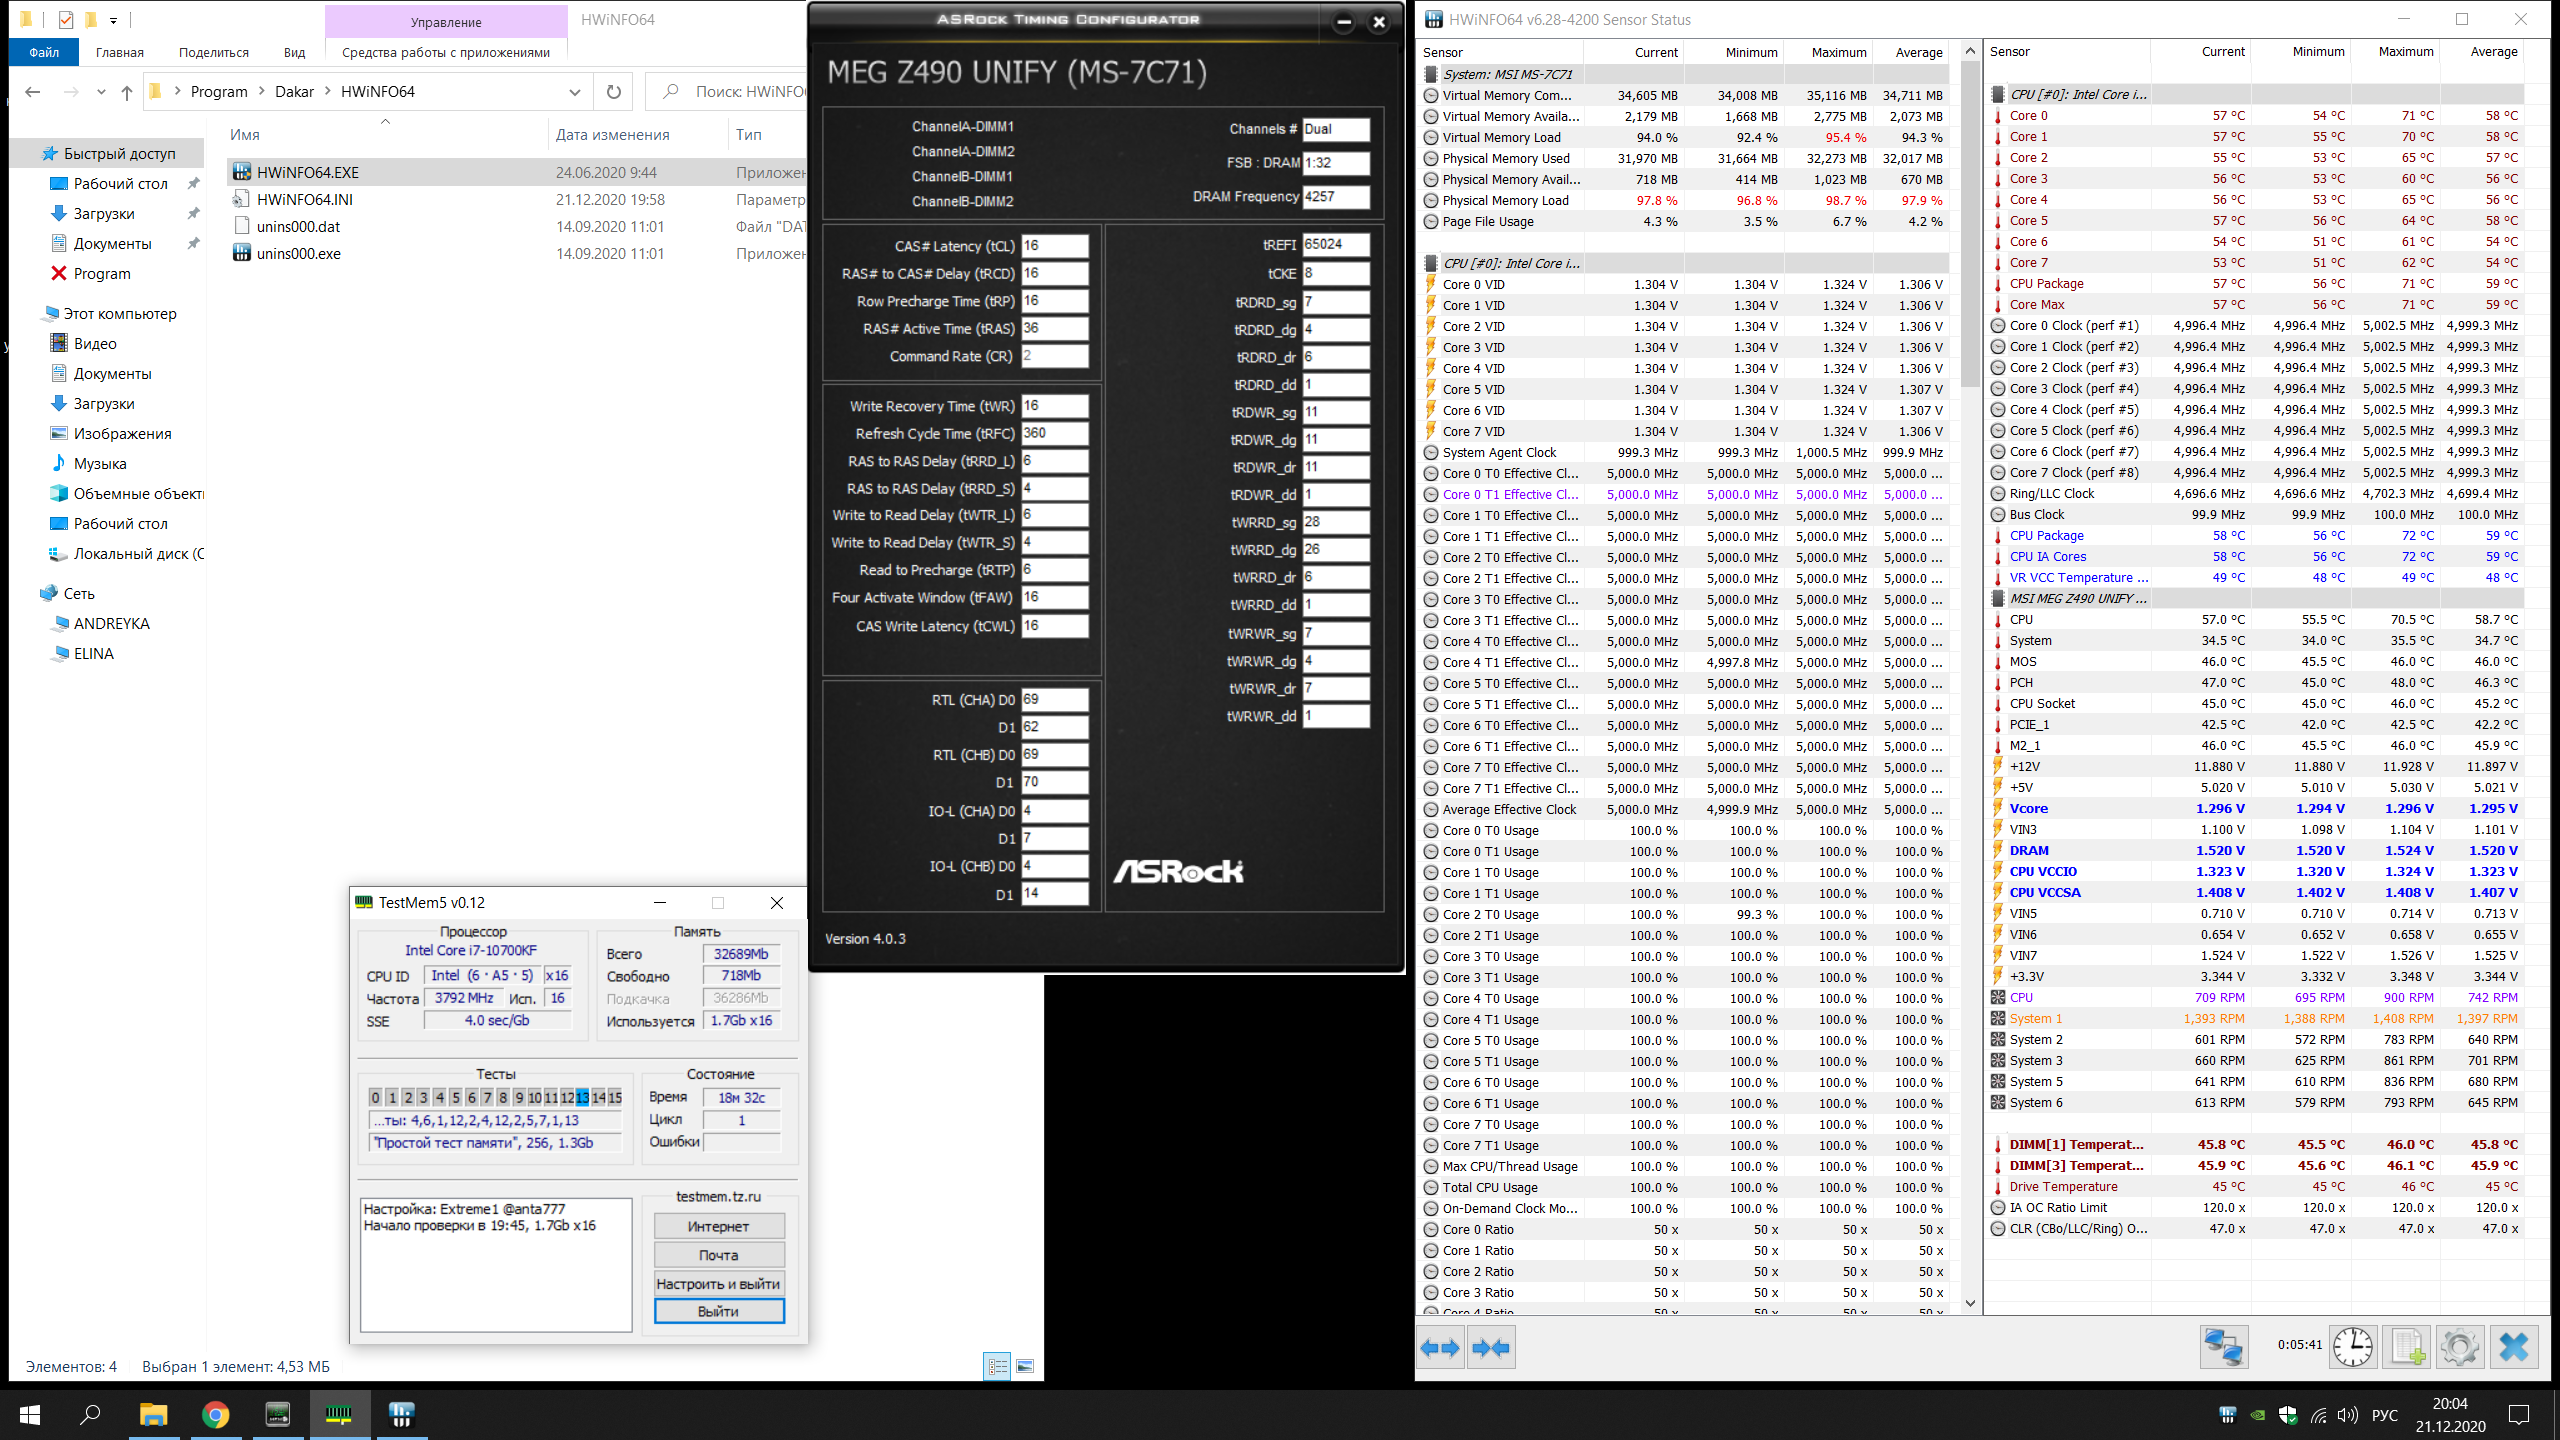Viewport: 2560px width, 1440px height.
Task: Switch to the Вид ribbon tab
Action: 294,52
